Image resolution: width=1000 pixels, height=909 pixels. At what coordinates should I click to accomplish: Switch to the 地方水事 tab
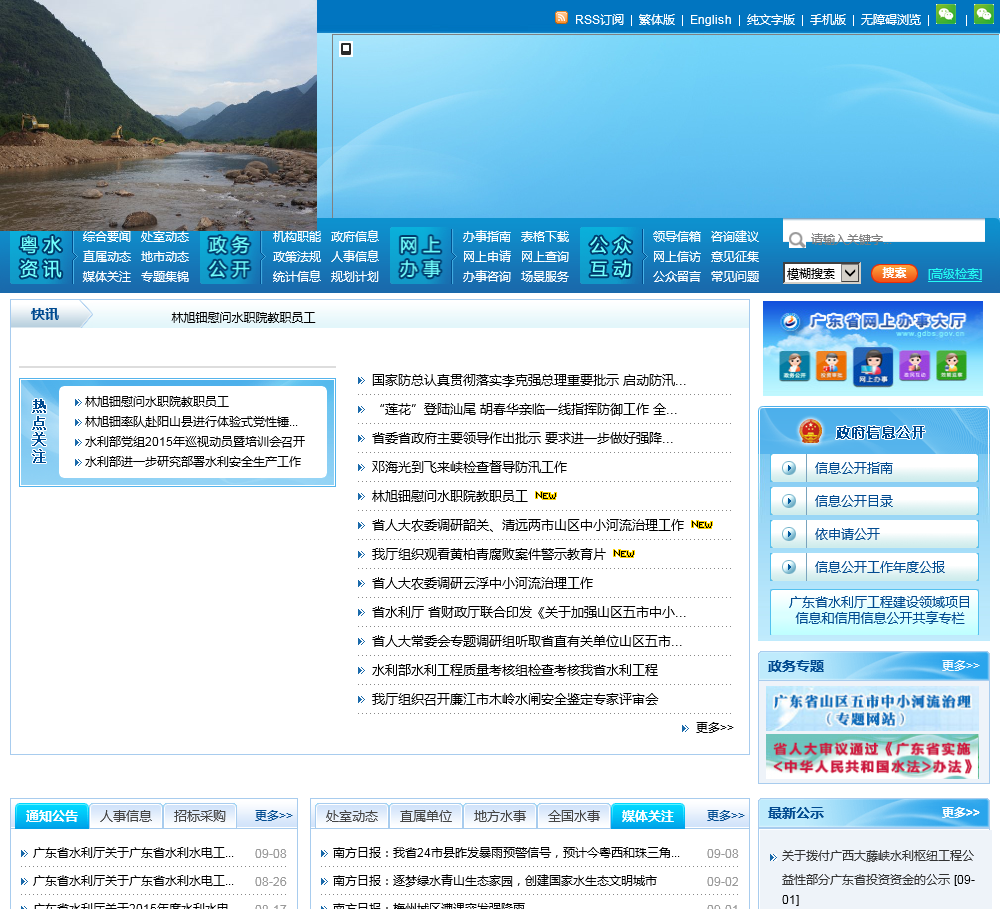[499, 816]
